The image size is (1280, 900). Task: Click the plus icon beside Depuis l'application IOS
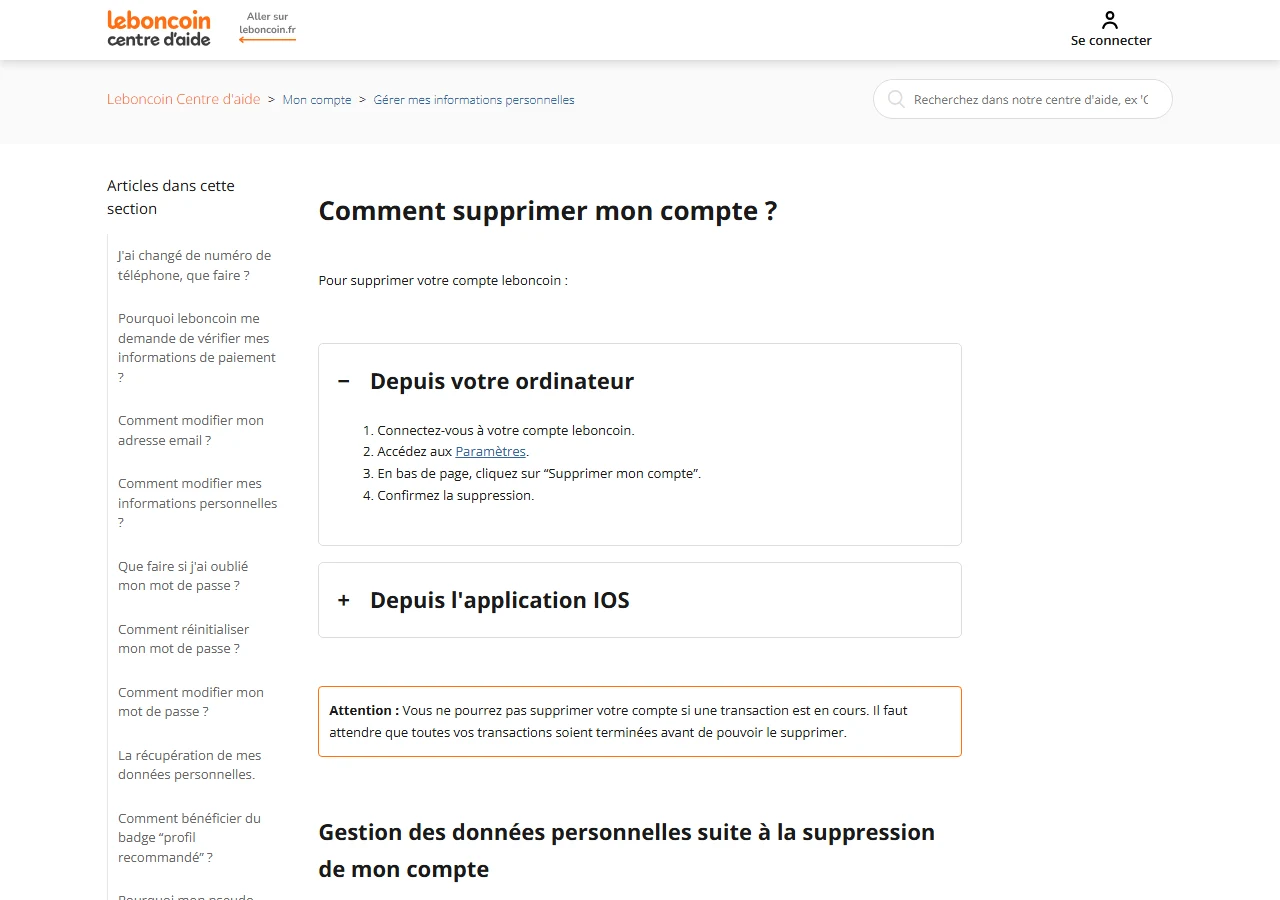(344, 600)
